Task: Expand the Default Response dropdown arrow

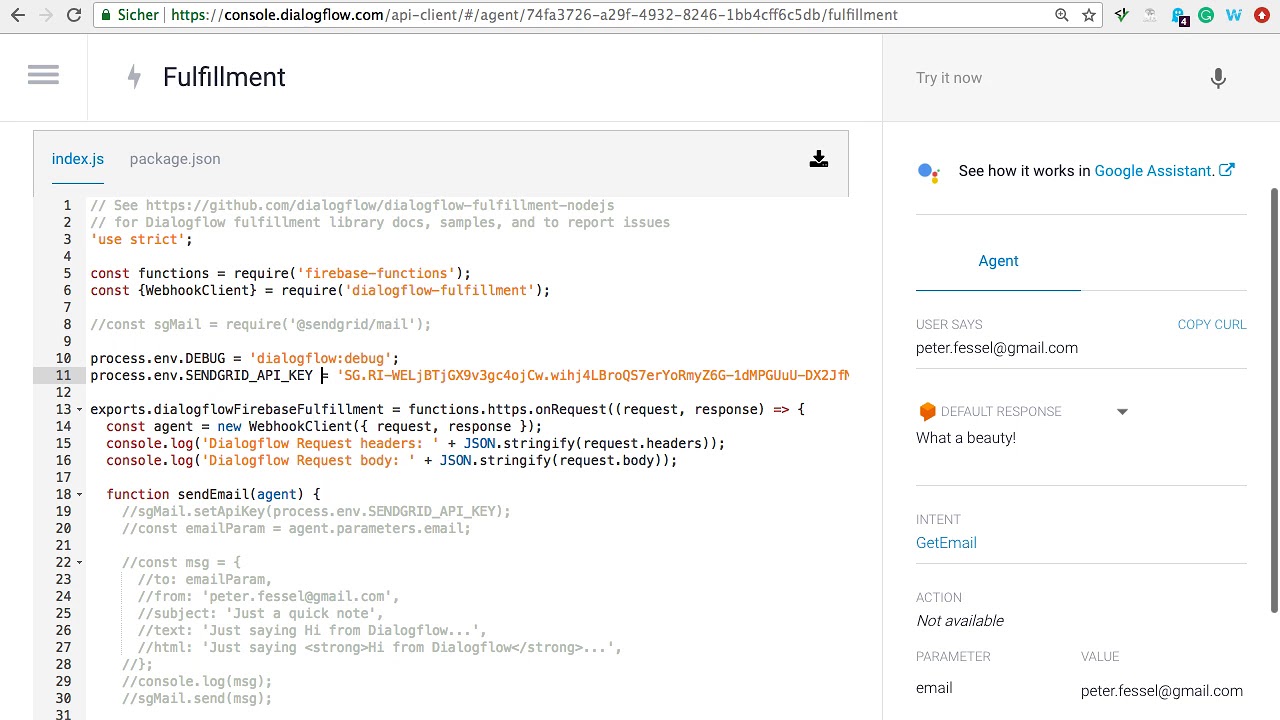Action: point(1122,411)
